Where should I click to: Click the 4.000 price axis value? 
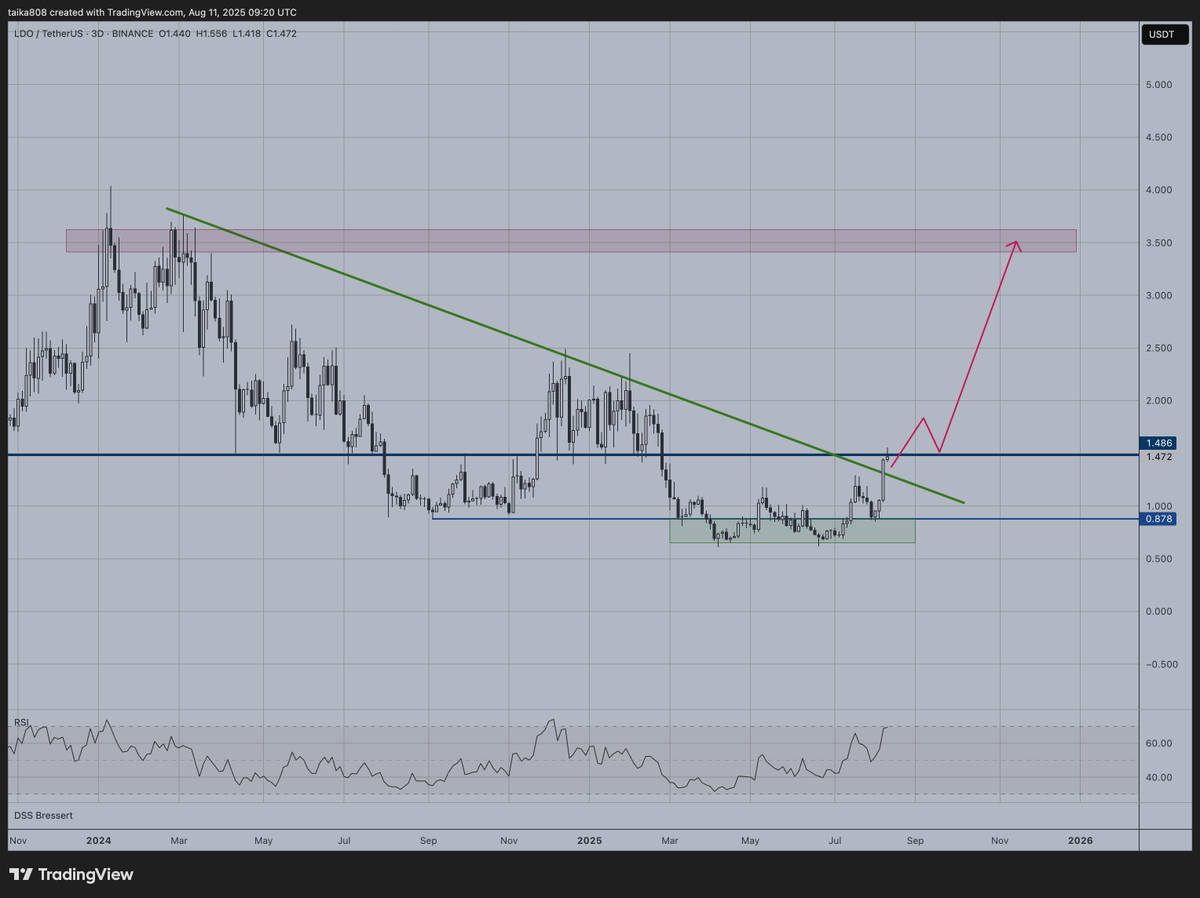tap(1160, 190)
